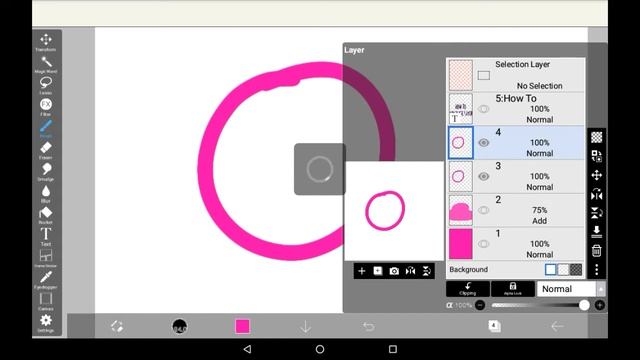This screenshot has height=360, width=640.
Task: Select the Brush tool
Action: (46, 129)
